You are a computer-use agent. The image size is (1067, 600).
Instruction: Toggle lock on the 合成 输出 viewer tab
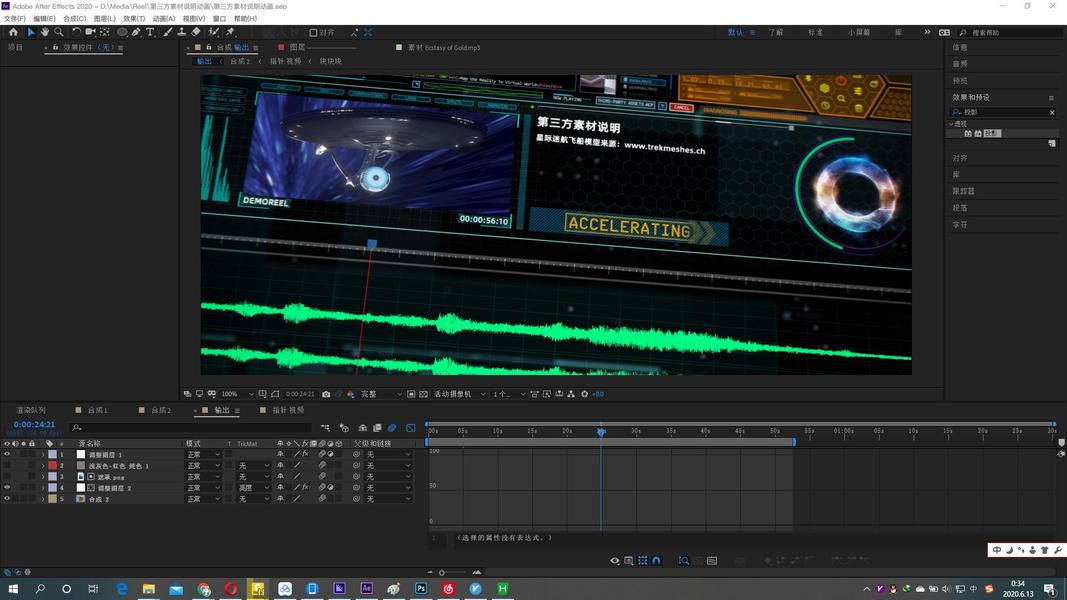209,48
